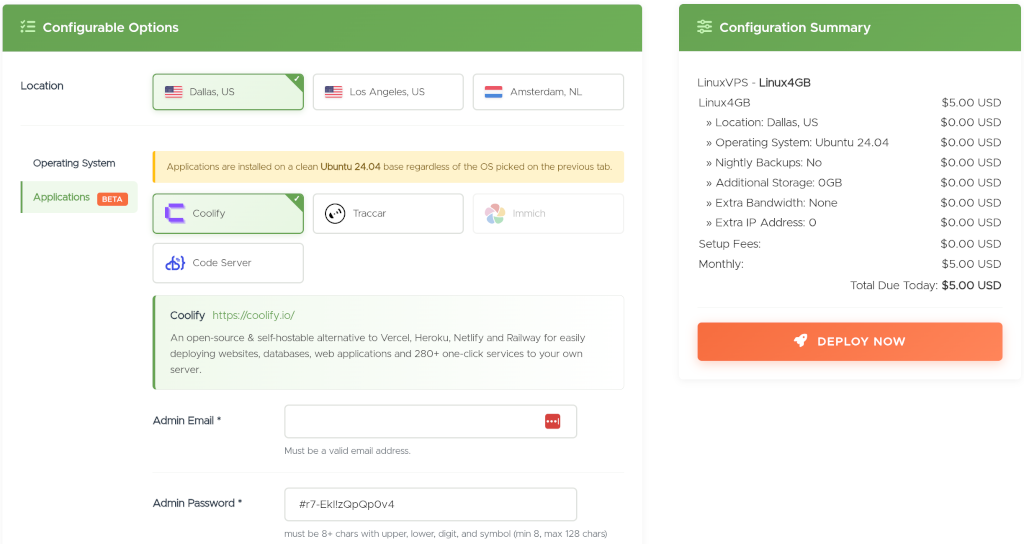Click the 'LinuxVPS - Linux4GB' plan title
1024x545 pixels.
754,83
